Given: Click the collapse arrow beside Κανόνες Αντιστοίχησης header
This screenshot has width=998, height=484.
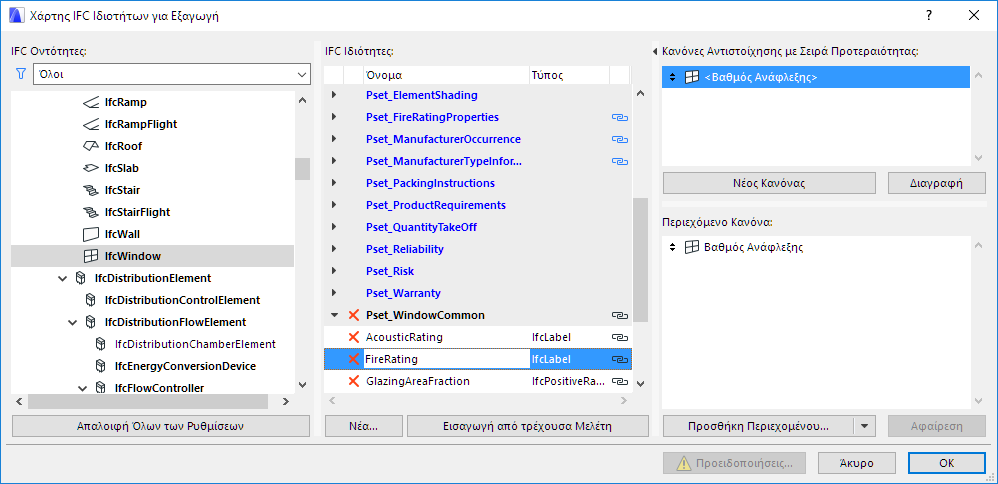Looking at the screenshot, I should [654, 51].
